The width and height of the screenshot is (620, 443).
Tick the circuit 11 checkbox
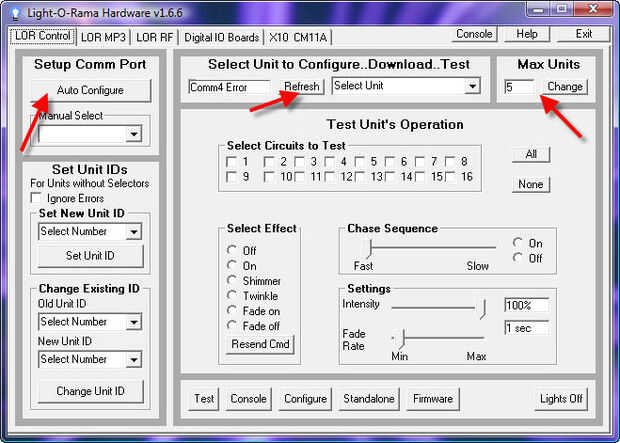(299, 177)
